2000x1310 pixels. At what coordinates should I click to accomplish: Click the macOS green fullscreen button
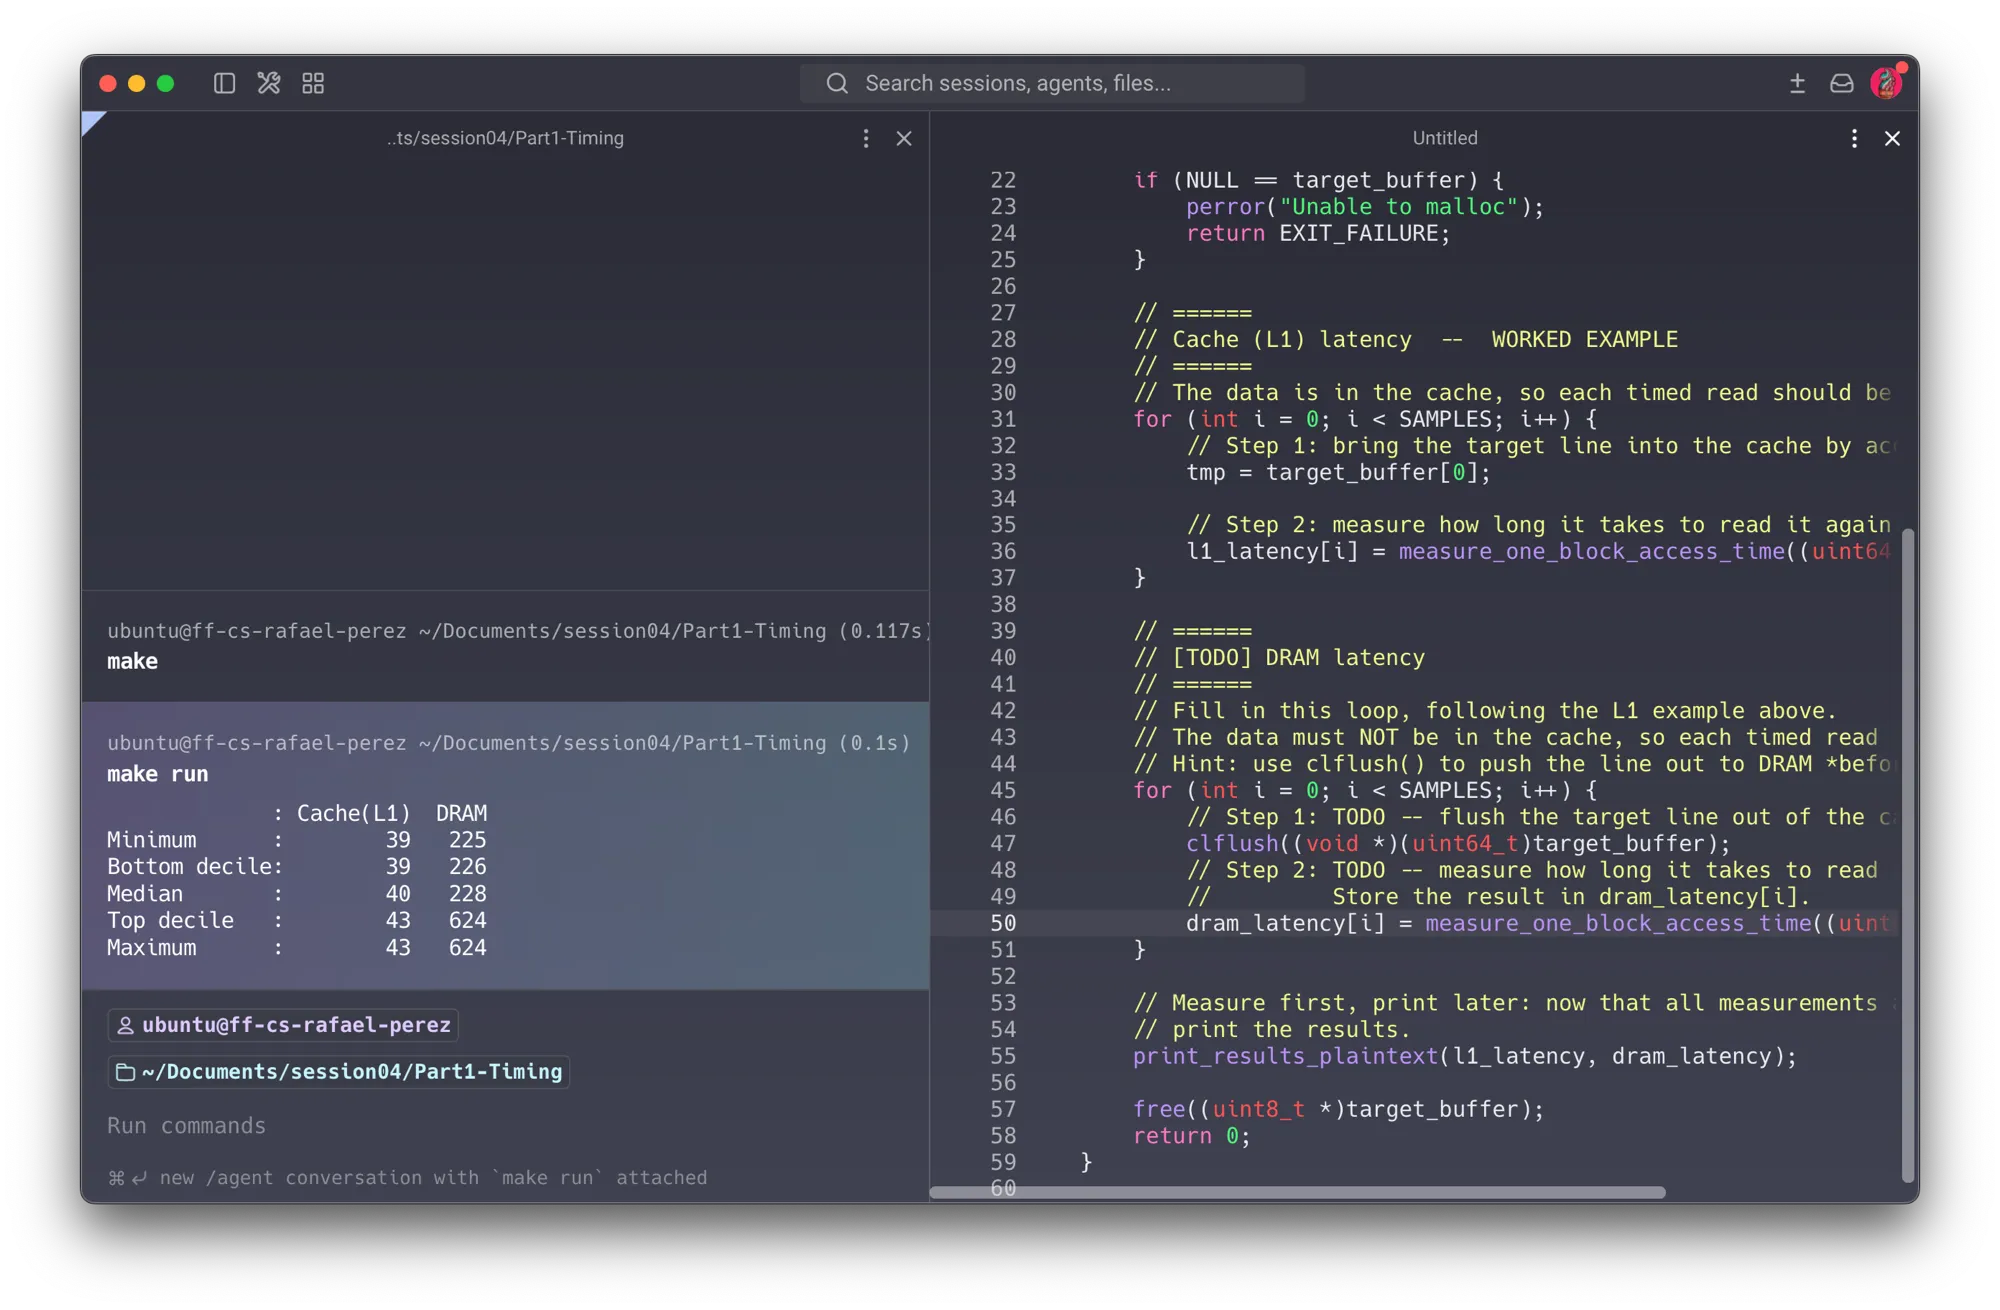[166, 83]
